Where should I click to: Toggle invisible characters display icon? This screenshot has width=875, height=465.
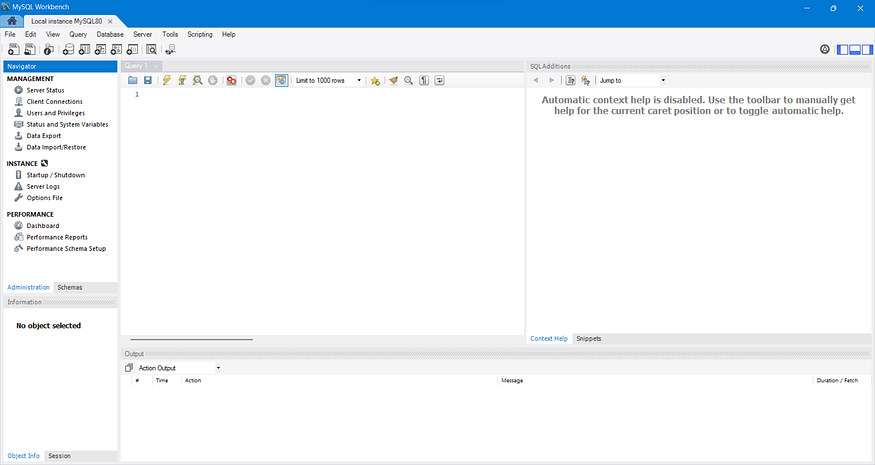424,80
